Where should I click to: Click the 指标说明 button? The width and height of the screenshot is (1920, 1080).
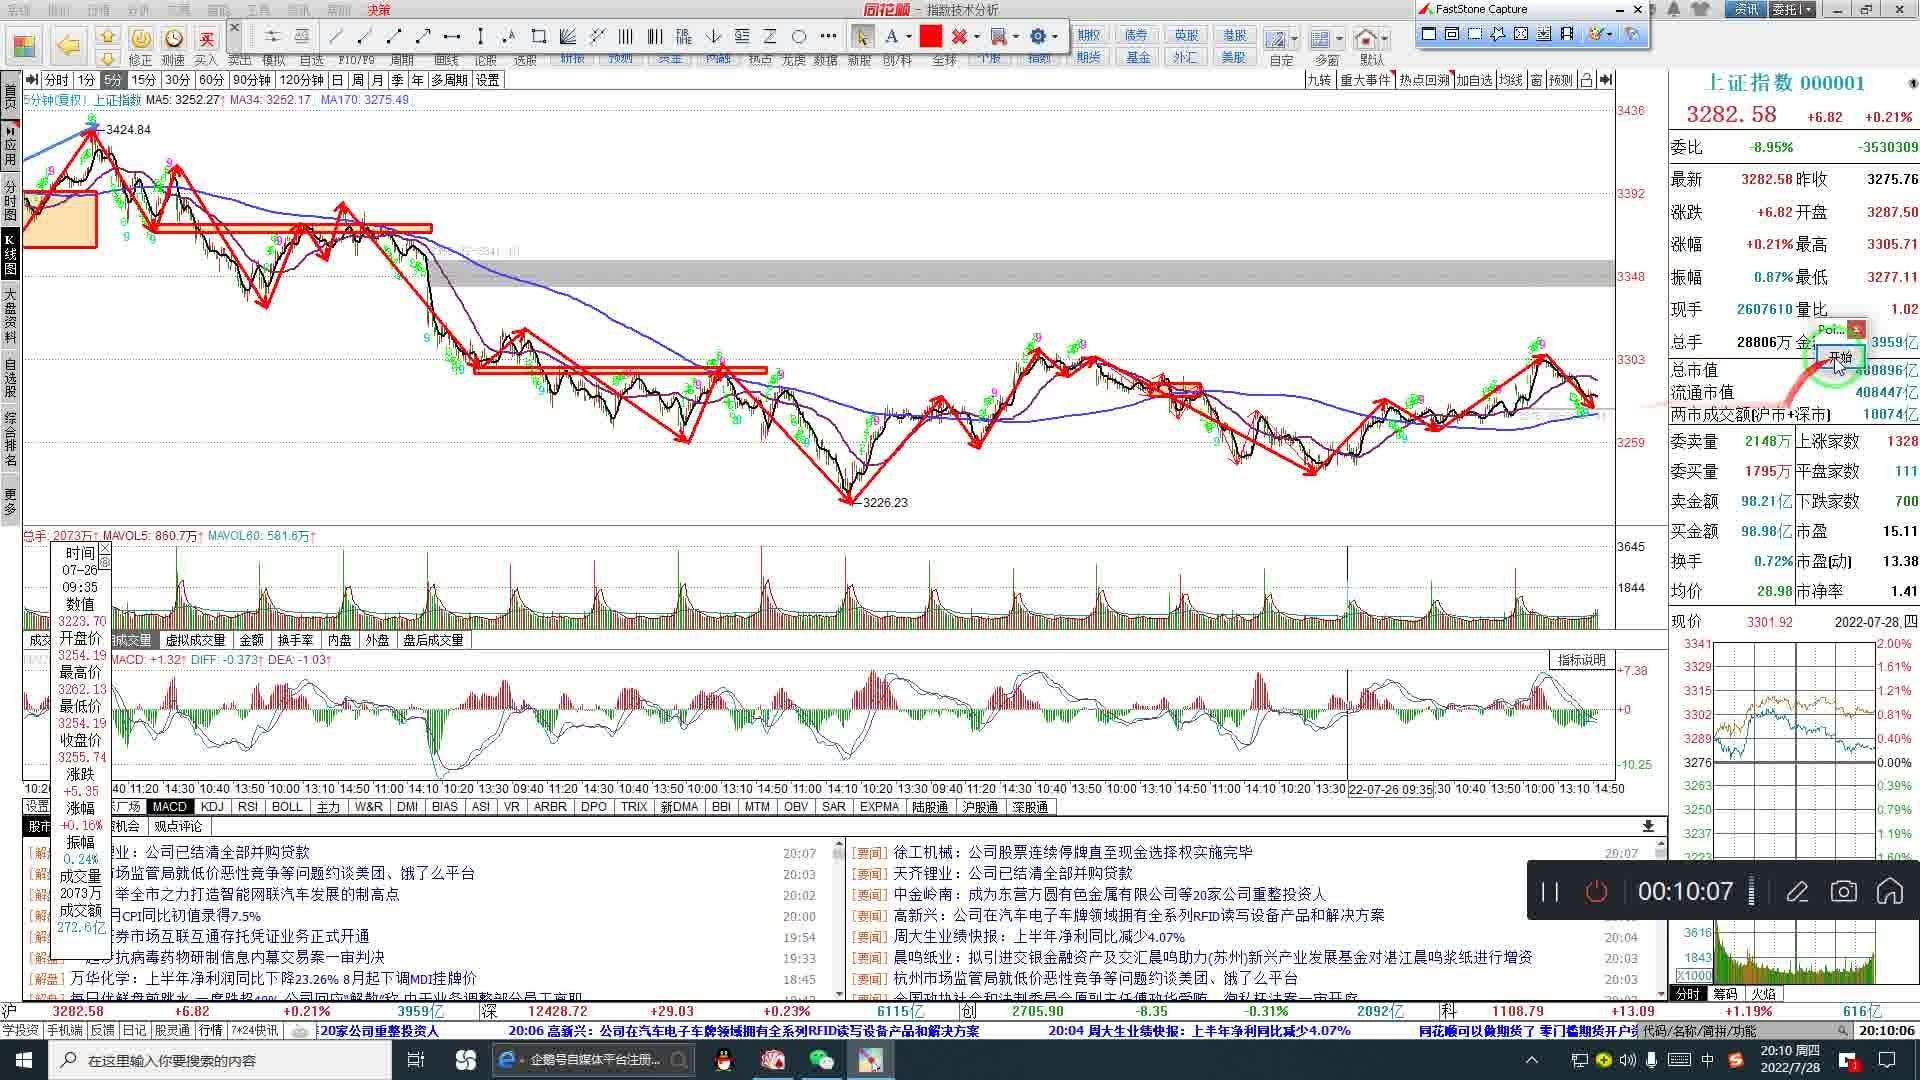(1581, 659)
